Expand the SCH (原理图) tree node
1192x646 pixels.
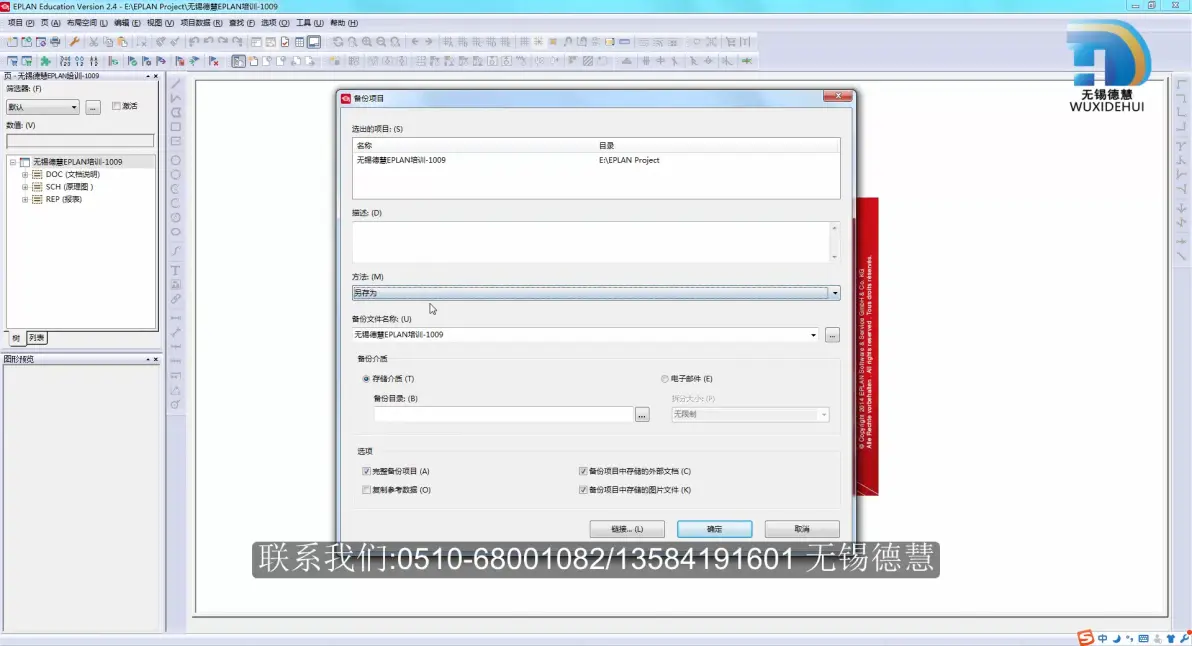click(25, 187)
